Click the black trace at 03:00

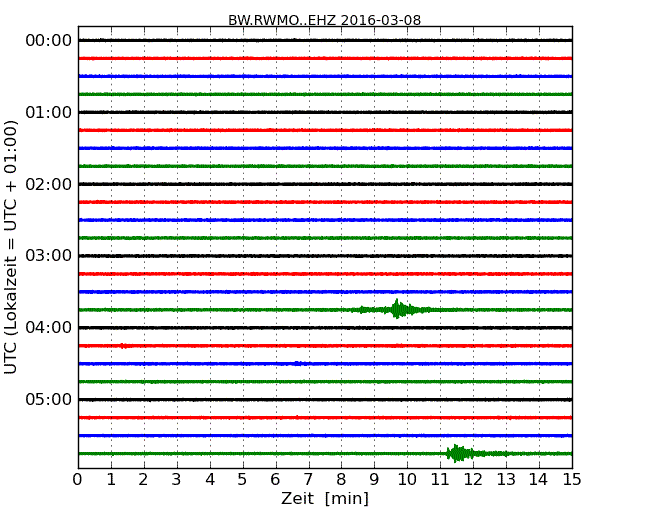325,256
